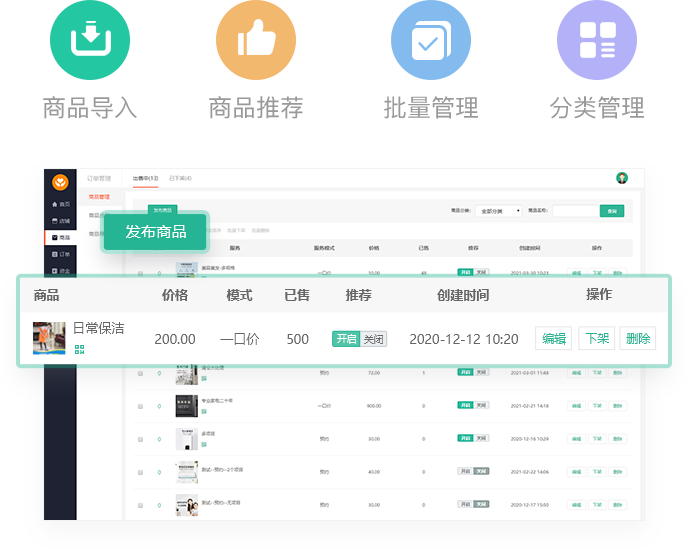Select 商品 in the dark sidebar
Viewport: 688px width, 549px height.
pyautogui.click(x=61, y=237)
